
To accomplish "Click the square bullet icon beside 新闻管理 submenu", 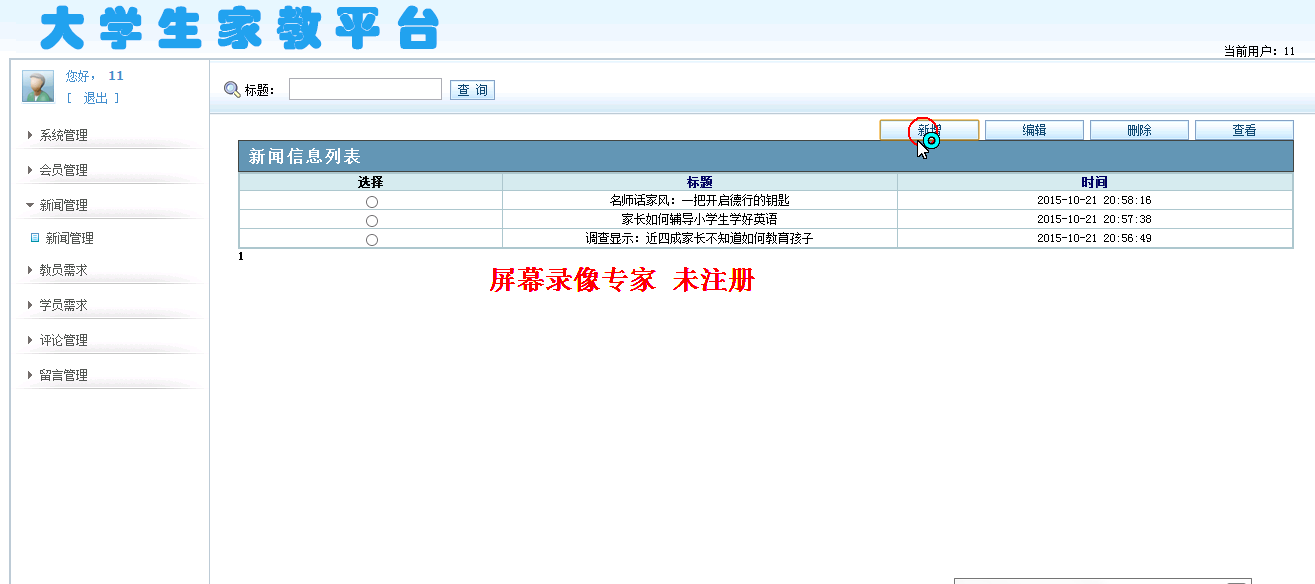I will pos(35,238).
